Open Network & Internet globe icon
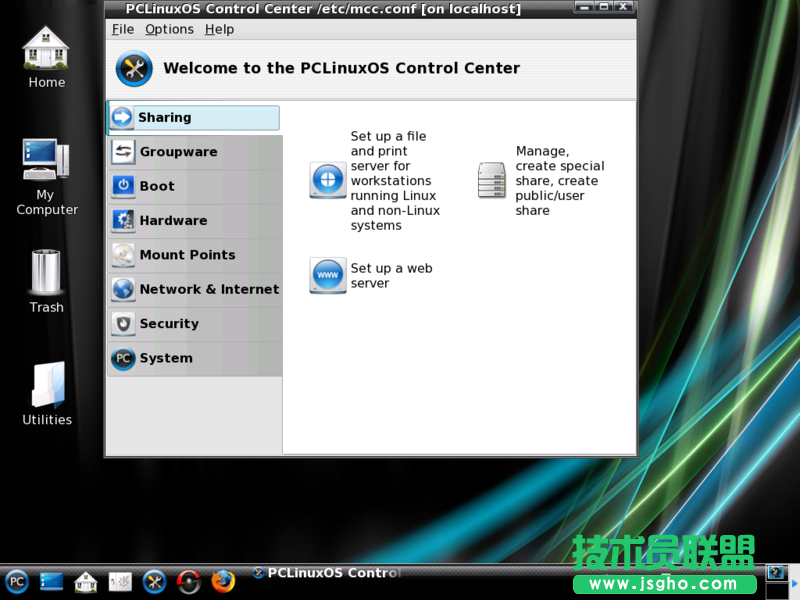The width and height of the screenshot is (800, 600). click(x=123, y=290)
